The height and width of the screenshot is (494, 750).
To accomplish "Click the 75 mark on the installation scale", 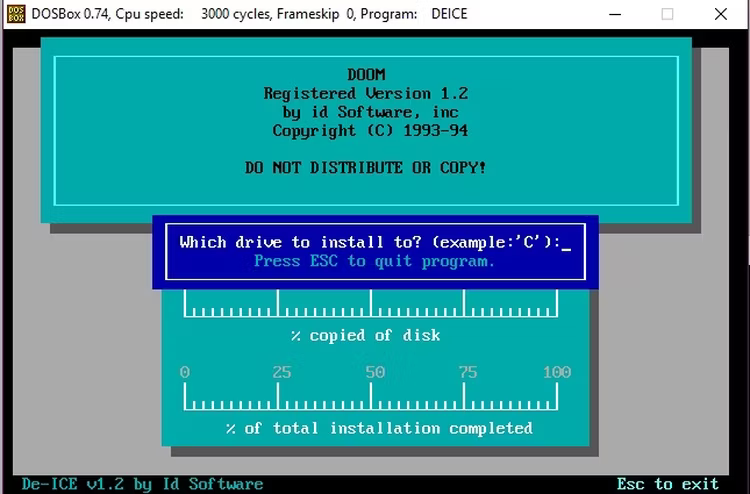I will (x=468, y=372).
